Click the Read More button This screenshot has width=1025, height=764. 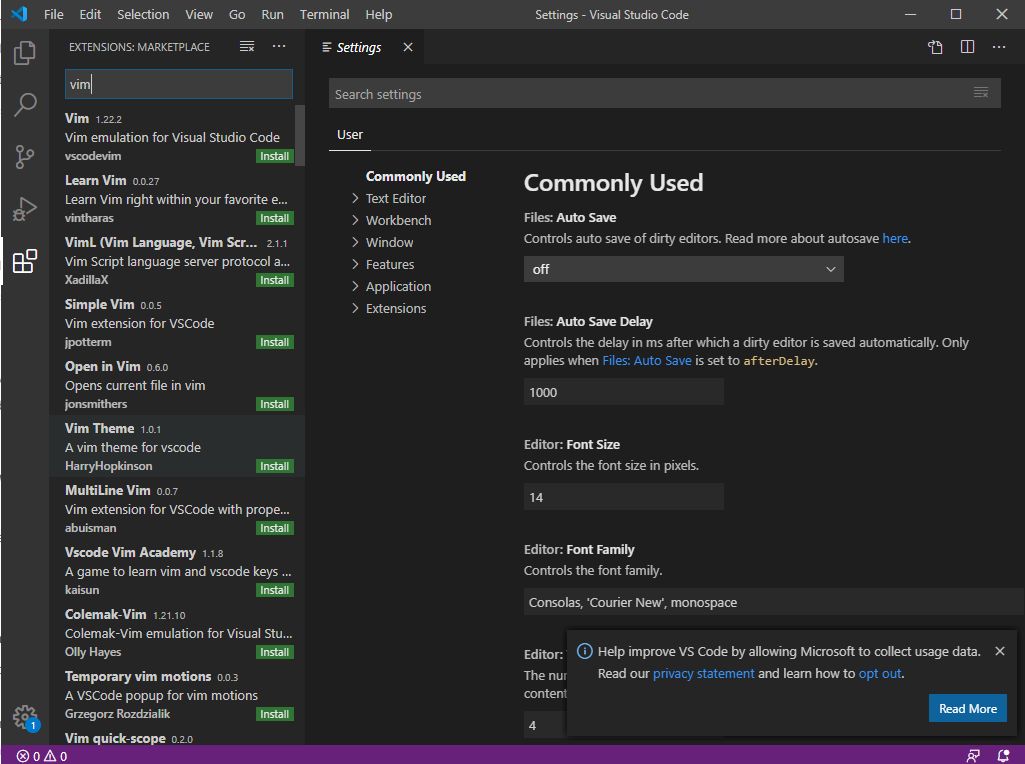967,708
